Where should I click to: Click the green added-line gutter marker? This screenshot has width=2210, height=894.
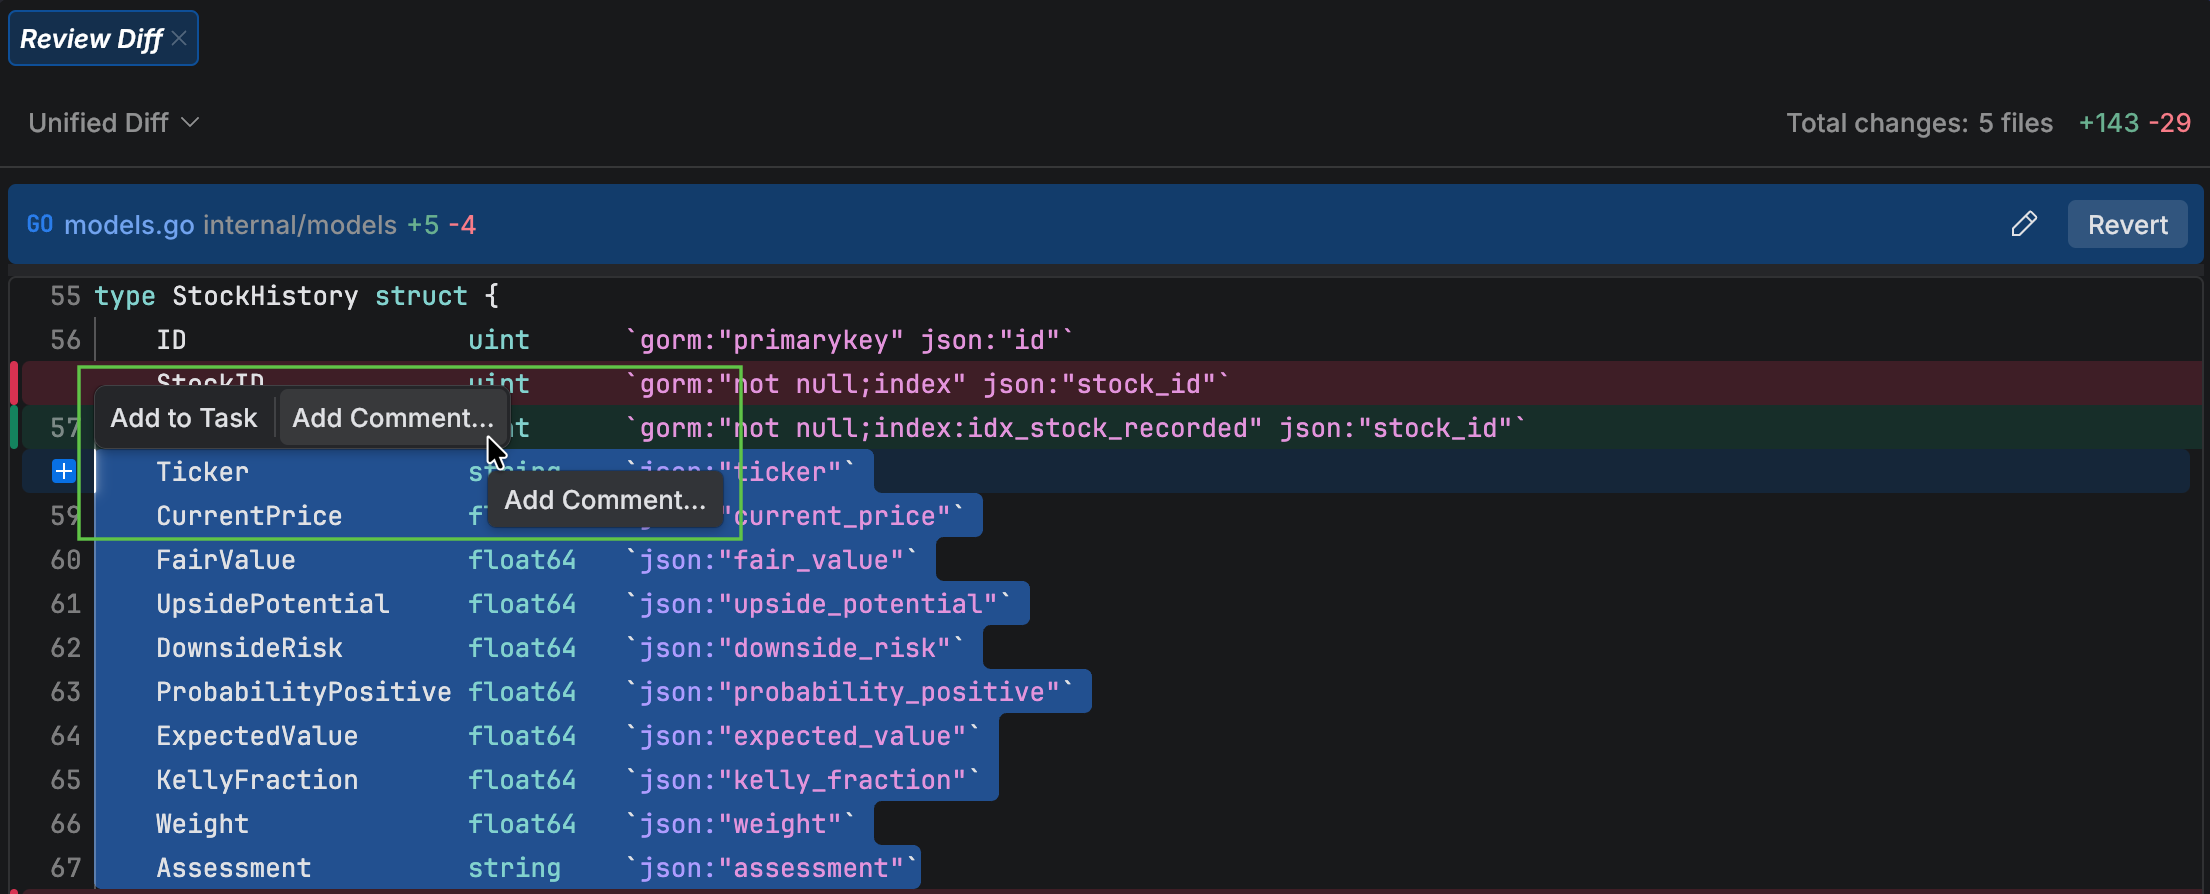click(x=14, y=428)
